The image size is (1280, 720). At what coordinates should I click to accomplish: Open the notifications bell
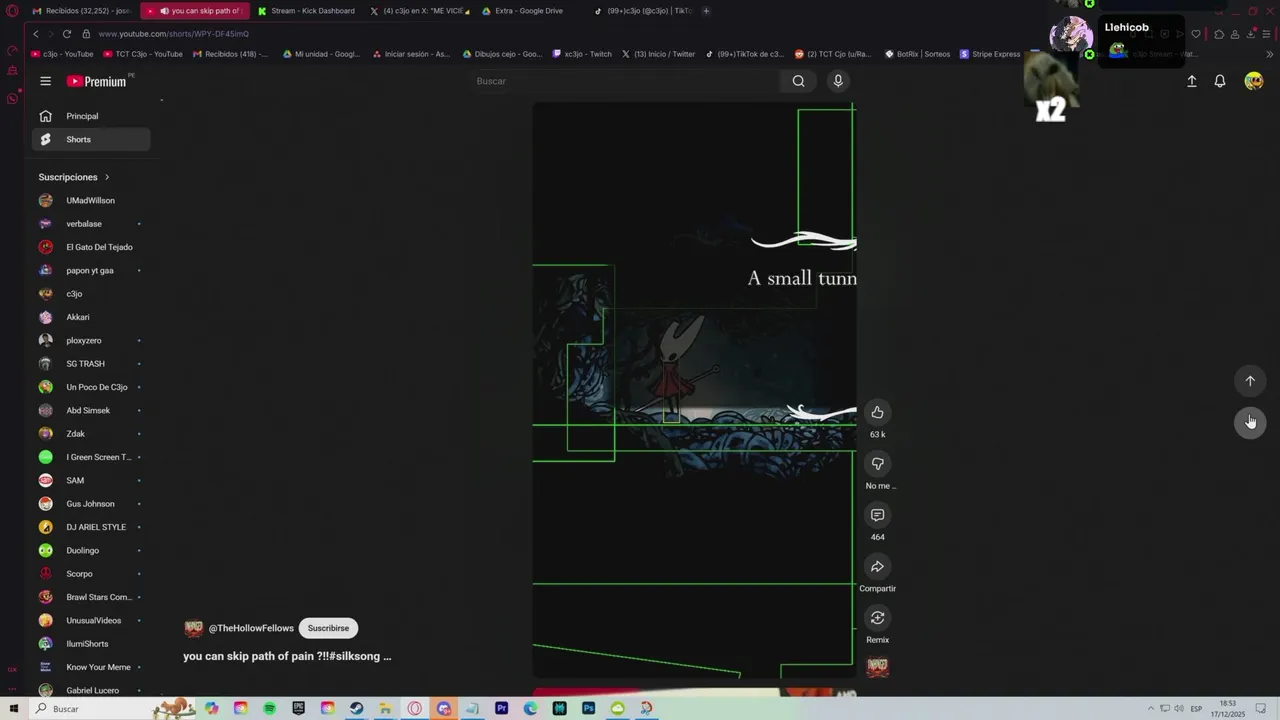pyautogui.click(x=1220, y=81)
